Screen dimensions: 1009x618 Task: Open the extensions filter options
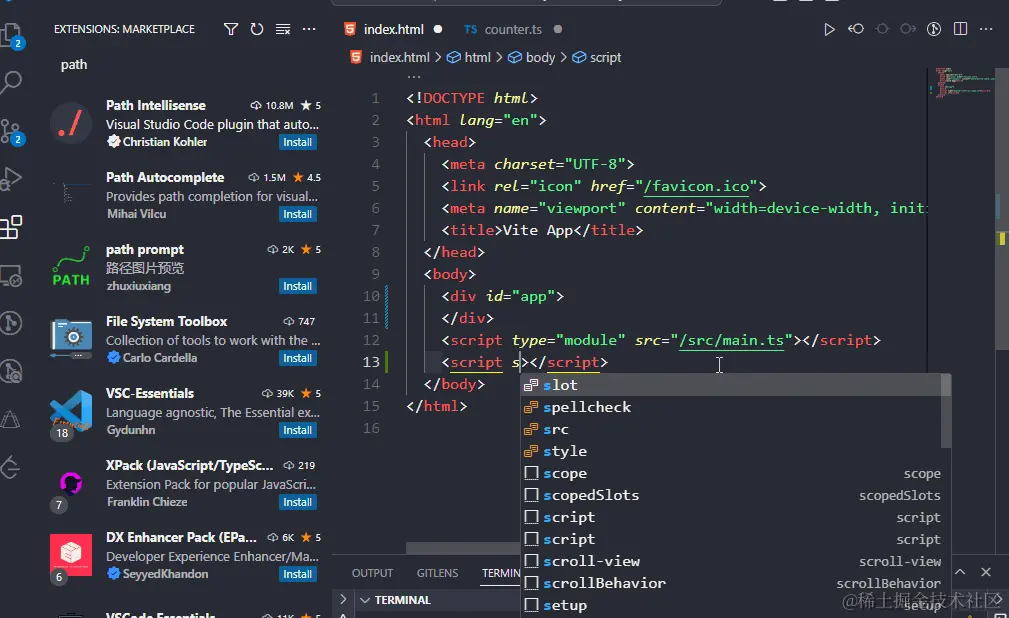230,29
